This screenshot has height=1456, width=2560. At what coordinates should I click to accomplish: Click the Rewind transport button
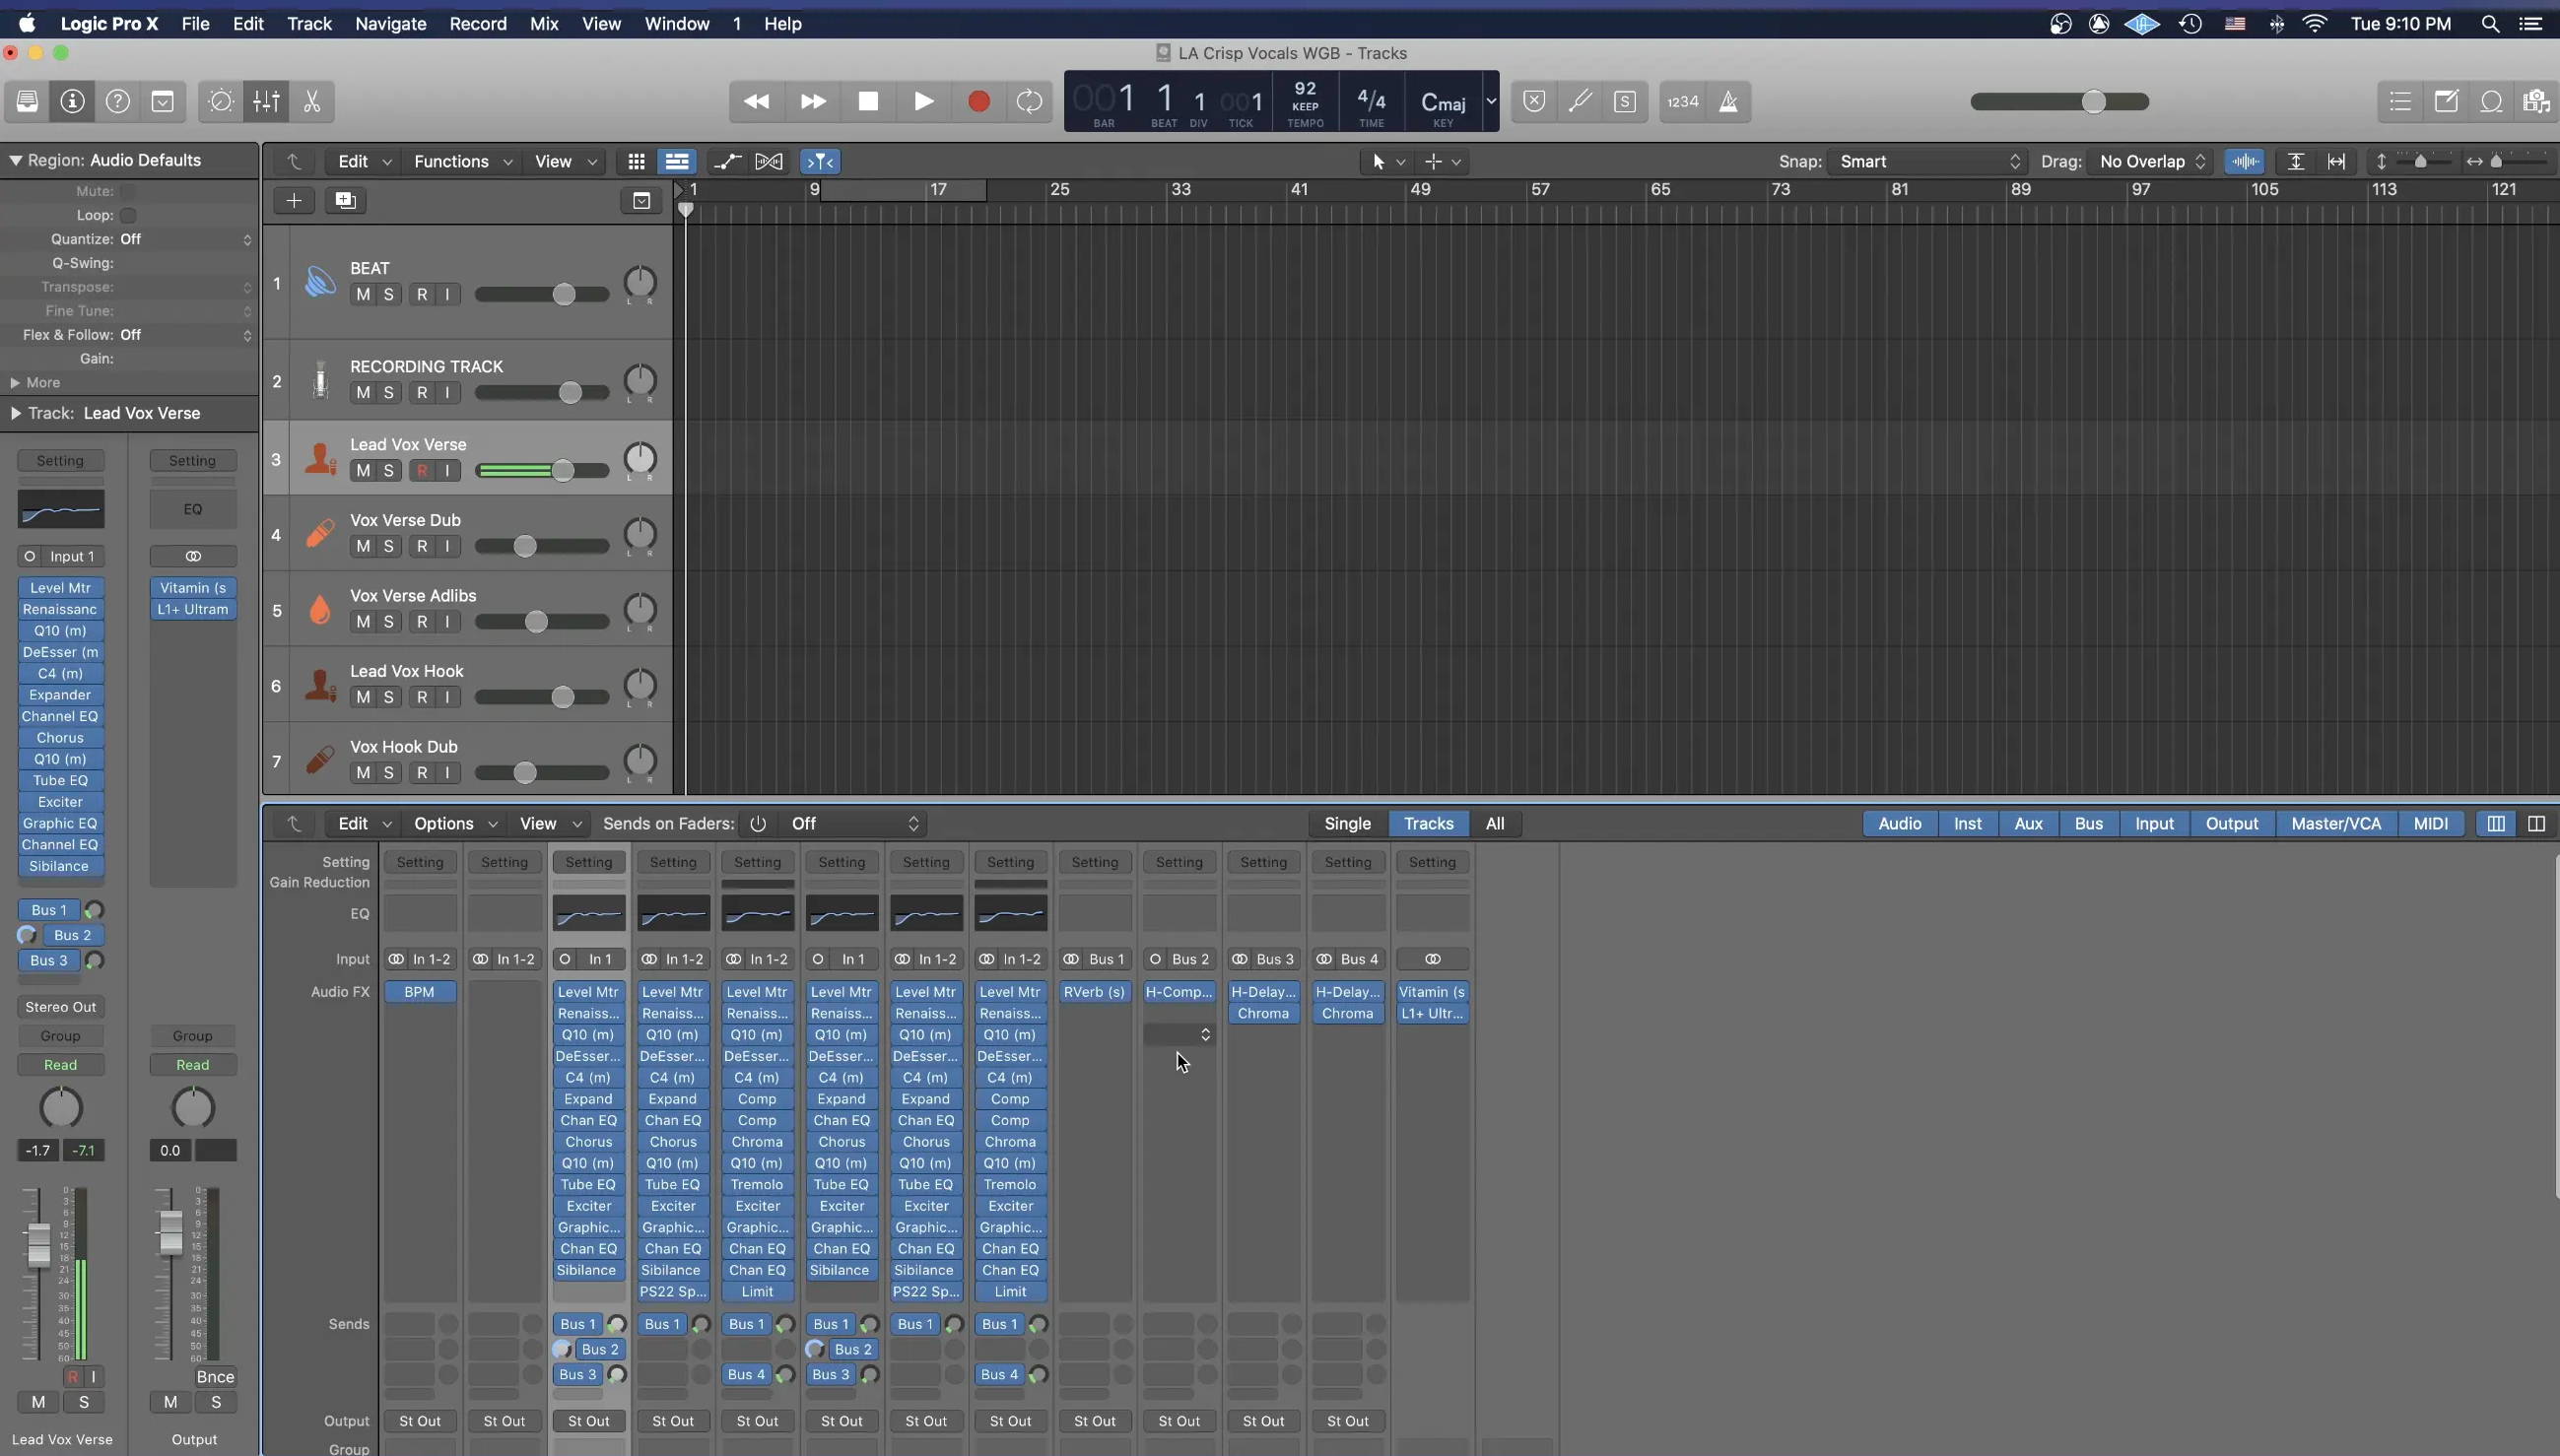coord(757,101)
